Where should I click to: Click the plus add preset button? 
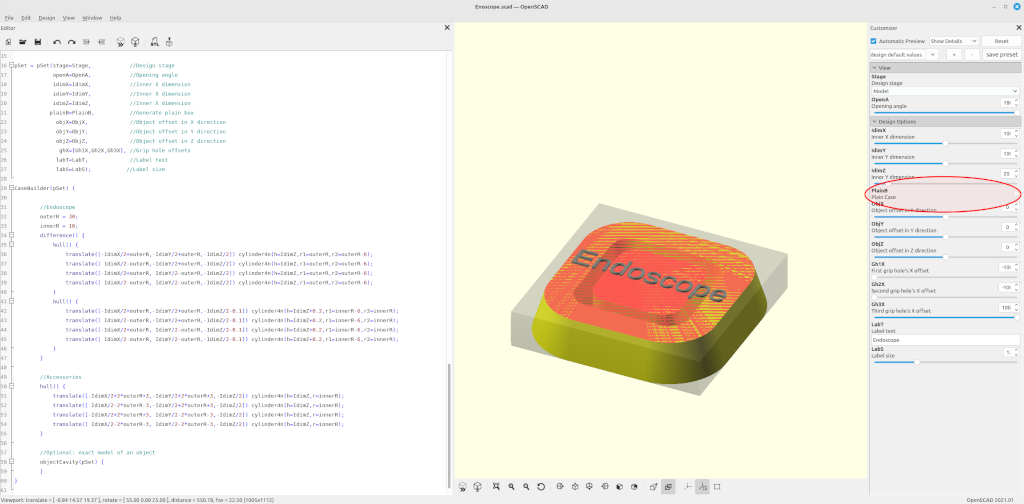953,55
